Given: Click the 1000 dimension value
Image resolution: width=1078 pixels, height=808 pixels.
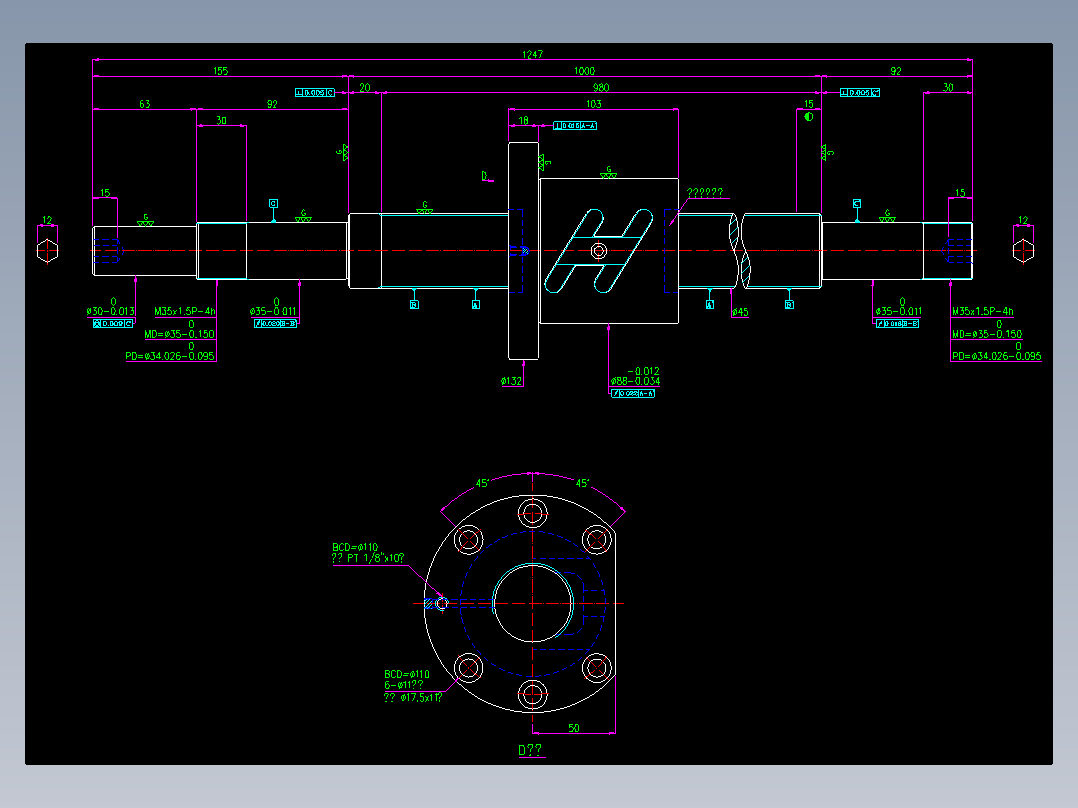Looking at the screenshot, I should [584, 71].
